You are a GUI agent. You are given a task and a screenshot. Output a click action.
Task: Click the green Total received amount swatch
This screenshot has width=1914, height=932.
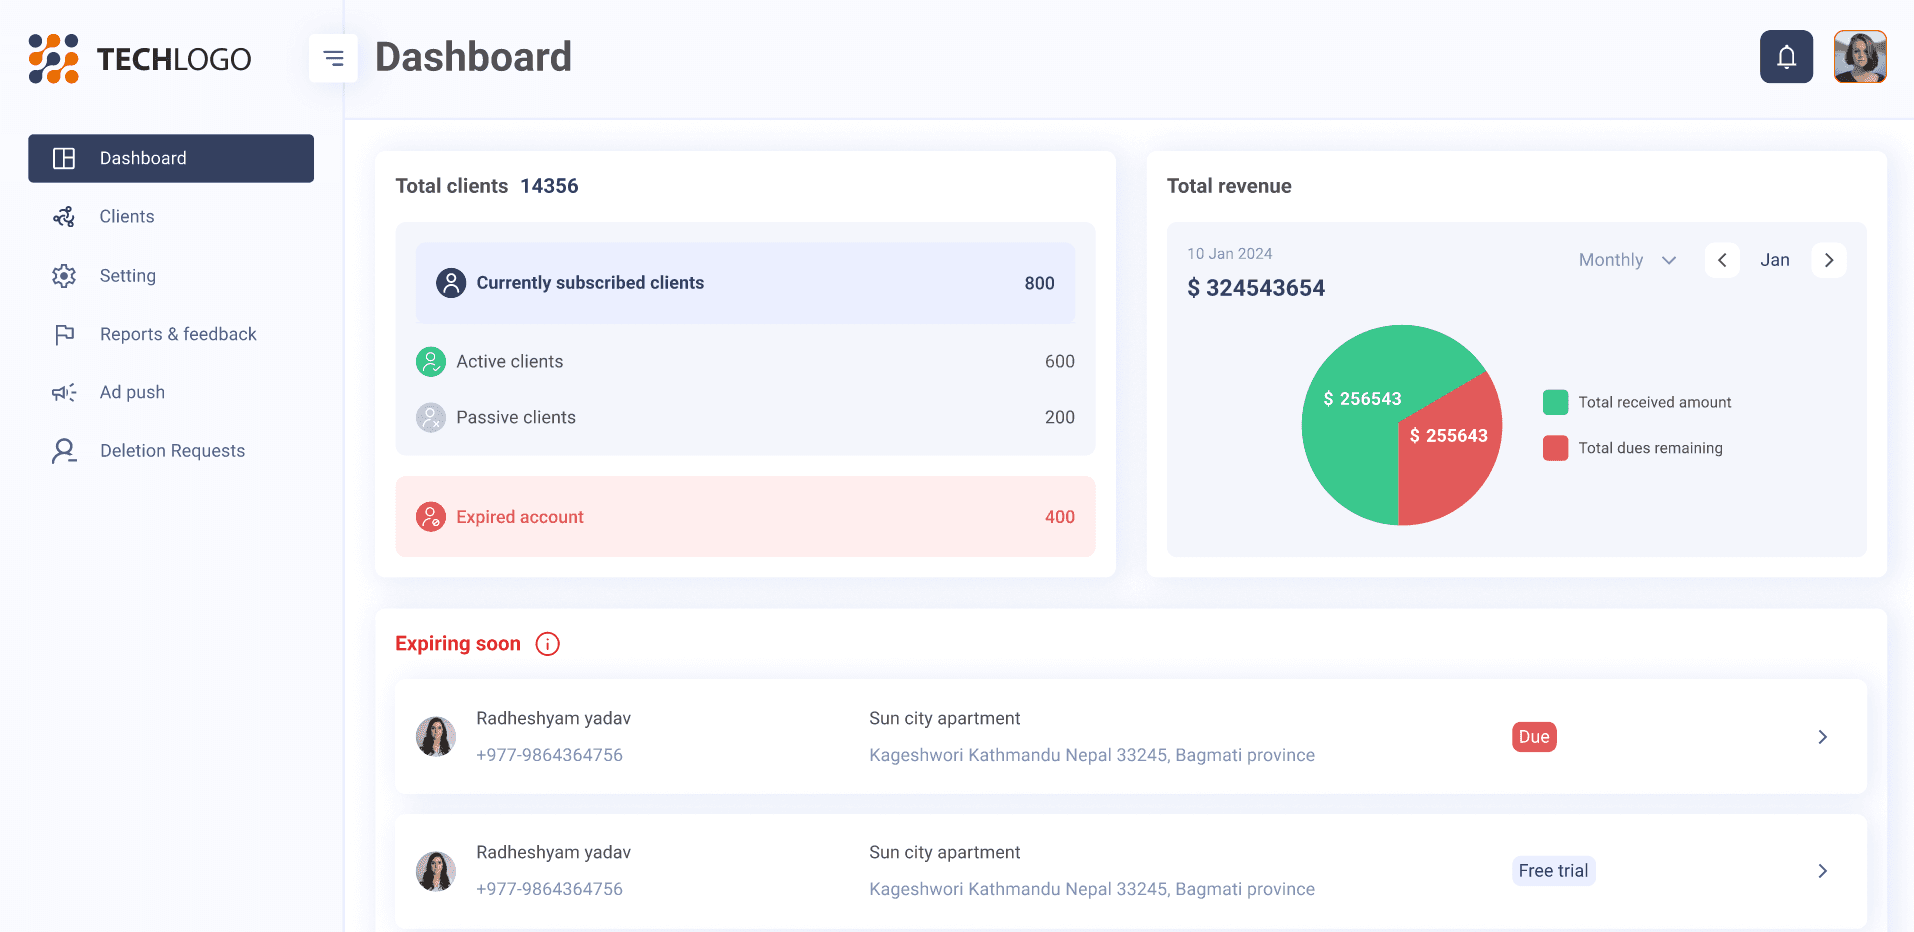tap(1555, 402)
